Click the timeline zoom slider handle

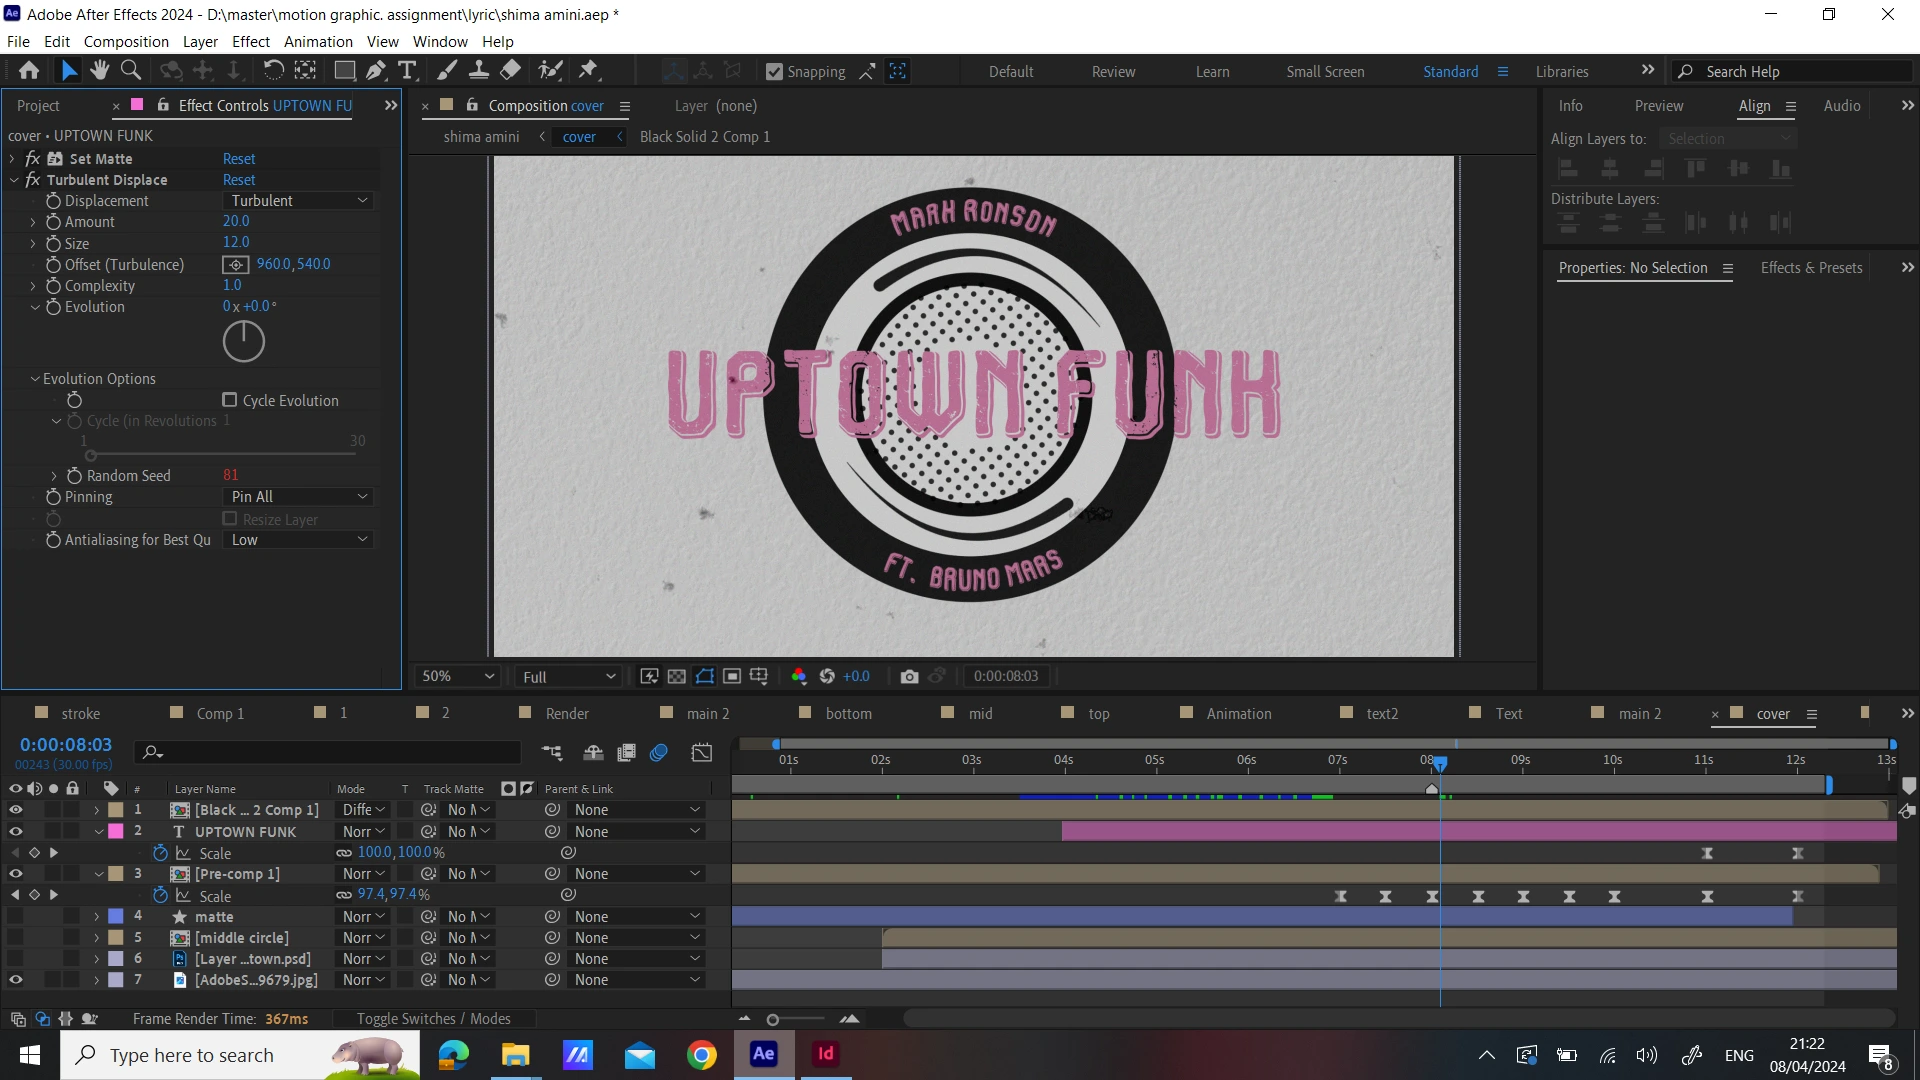[772, 1020]
